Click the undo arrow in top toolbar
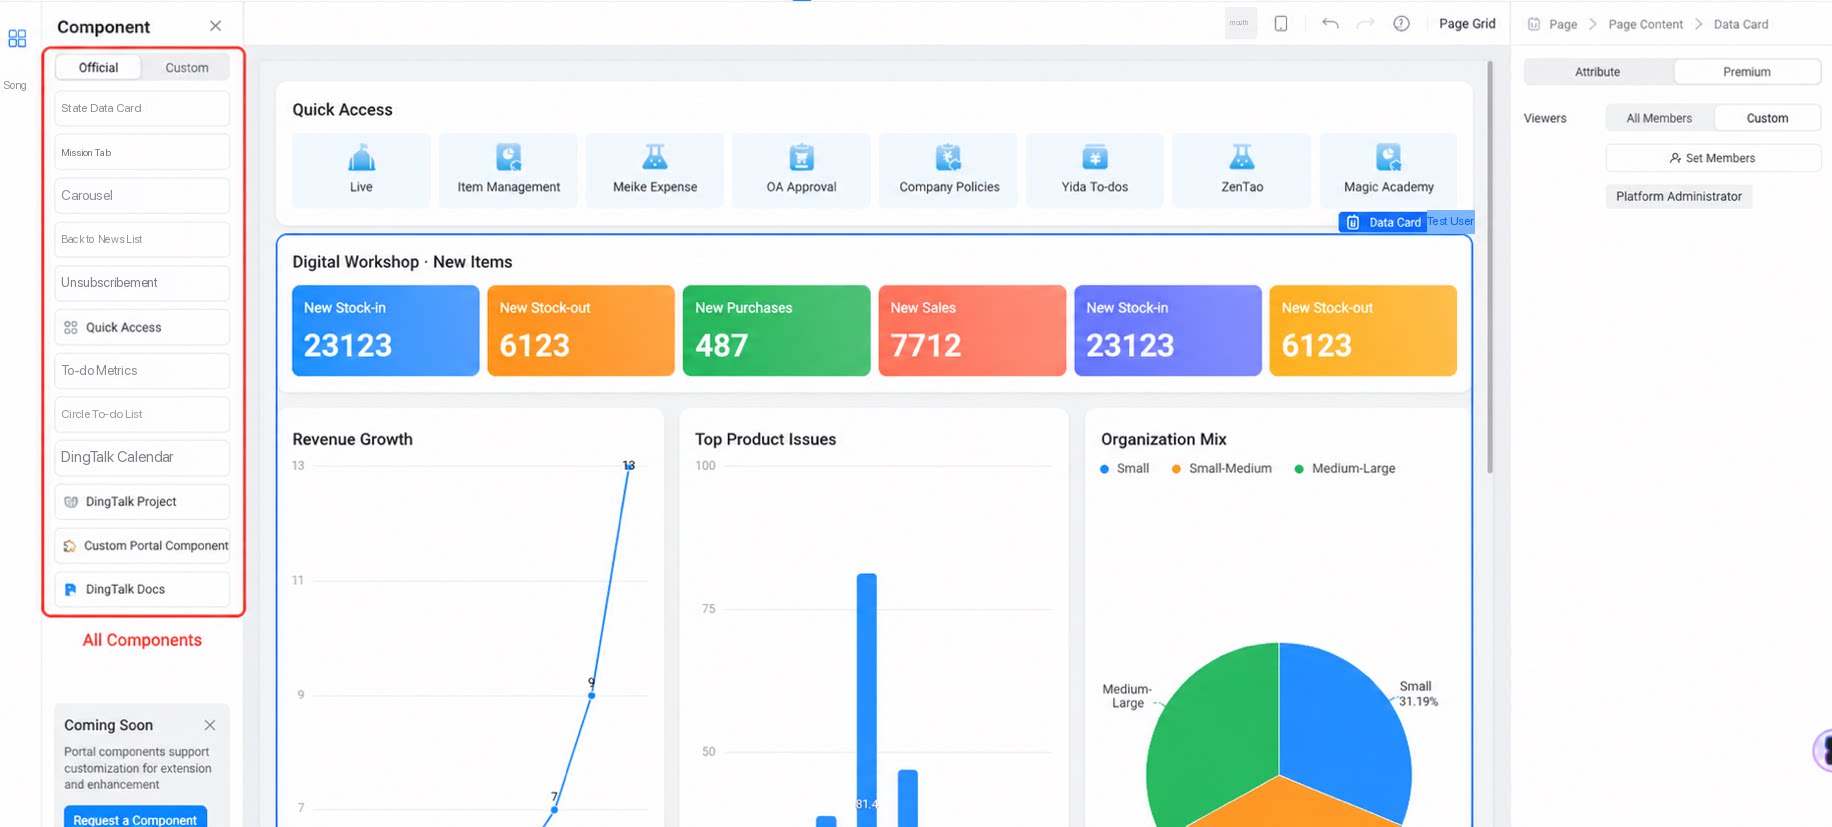This screenshot has width=1832, height=827. [x=1330, y=23]
